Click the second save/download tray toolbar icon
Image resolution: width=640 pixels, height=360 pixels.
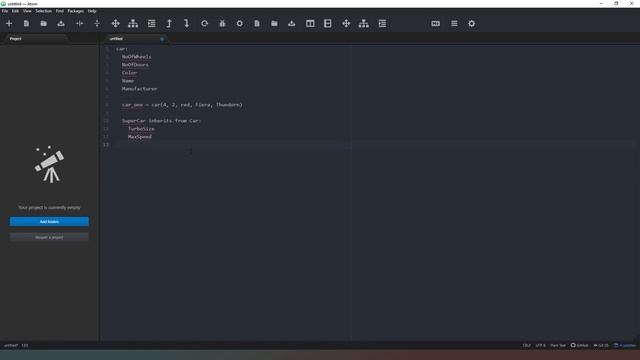click(291, 24)
